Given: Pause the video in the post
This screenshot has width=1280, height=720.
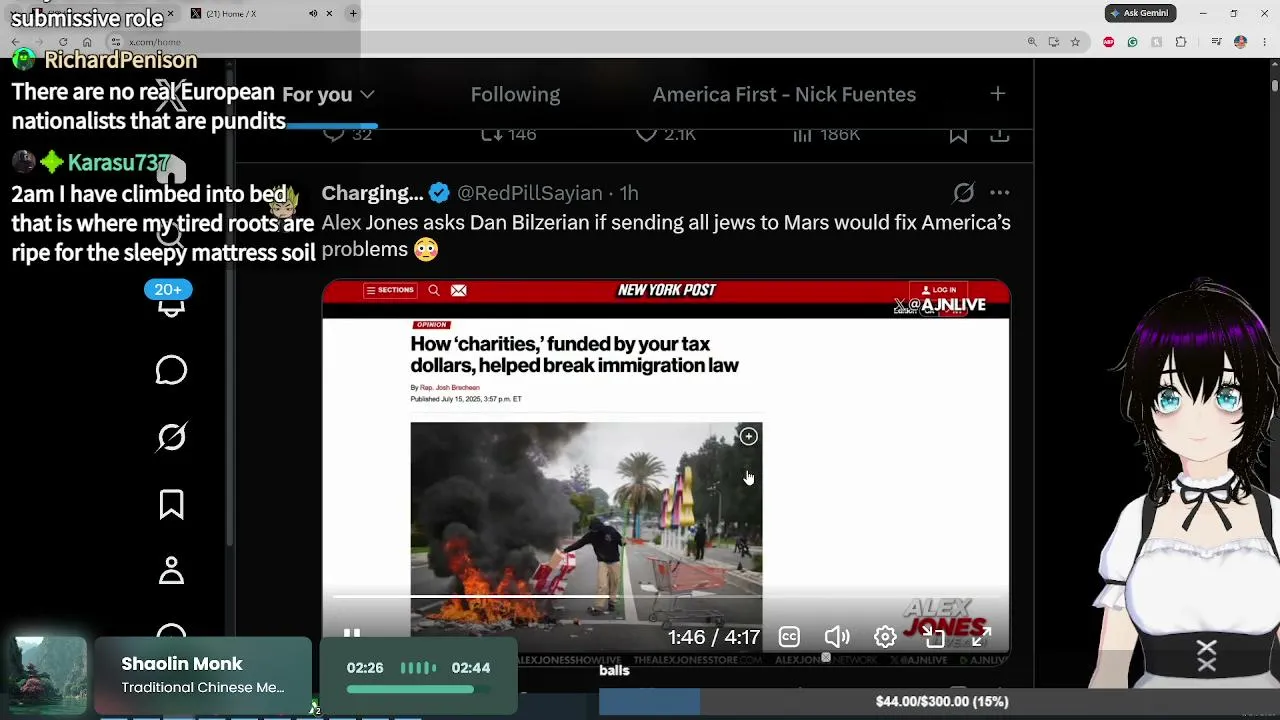Looking at the screenshot, I should [x=352, y=636].
